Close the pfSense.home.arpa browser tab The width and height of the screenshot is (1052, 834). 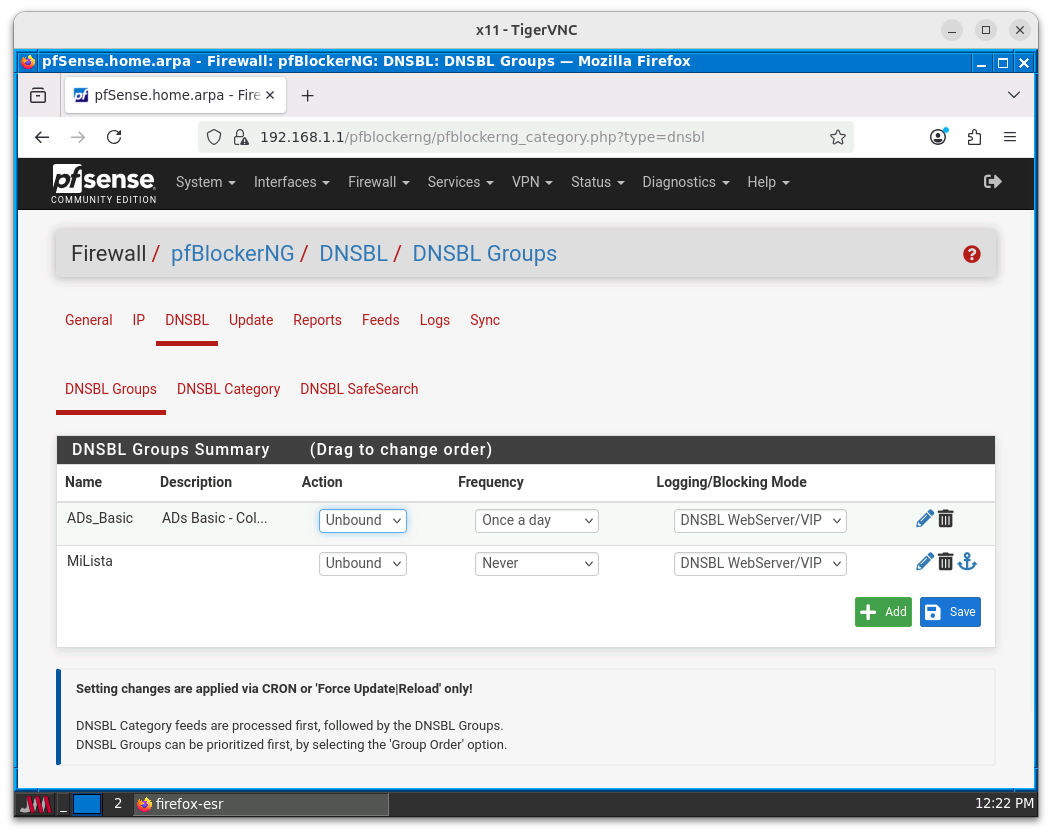(x=270, y=95)
